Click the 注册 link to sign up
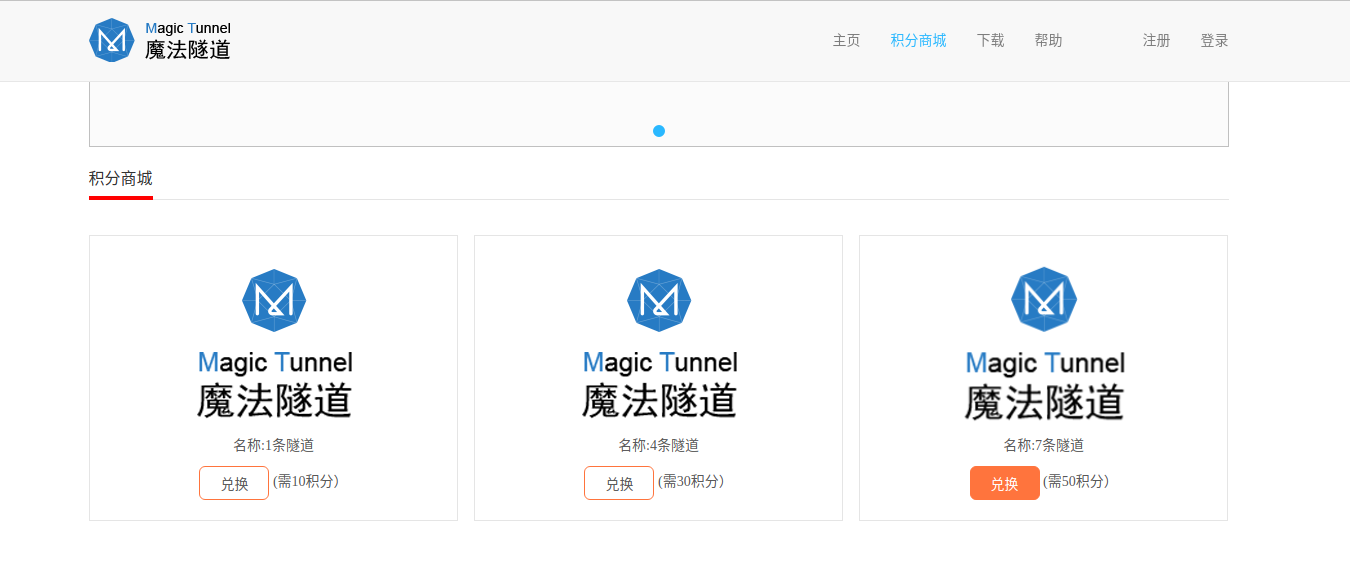 point(1156,41)
